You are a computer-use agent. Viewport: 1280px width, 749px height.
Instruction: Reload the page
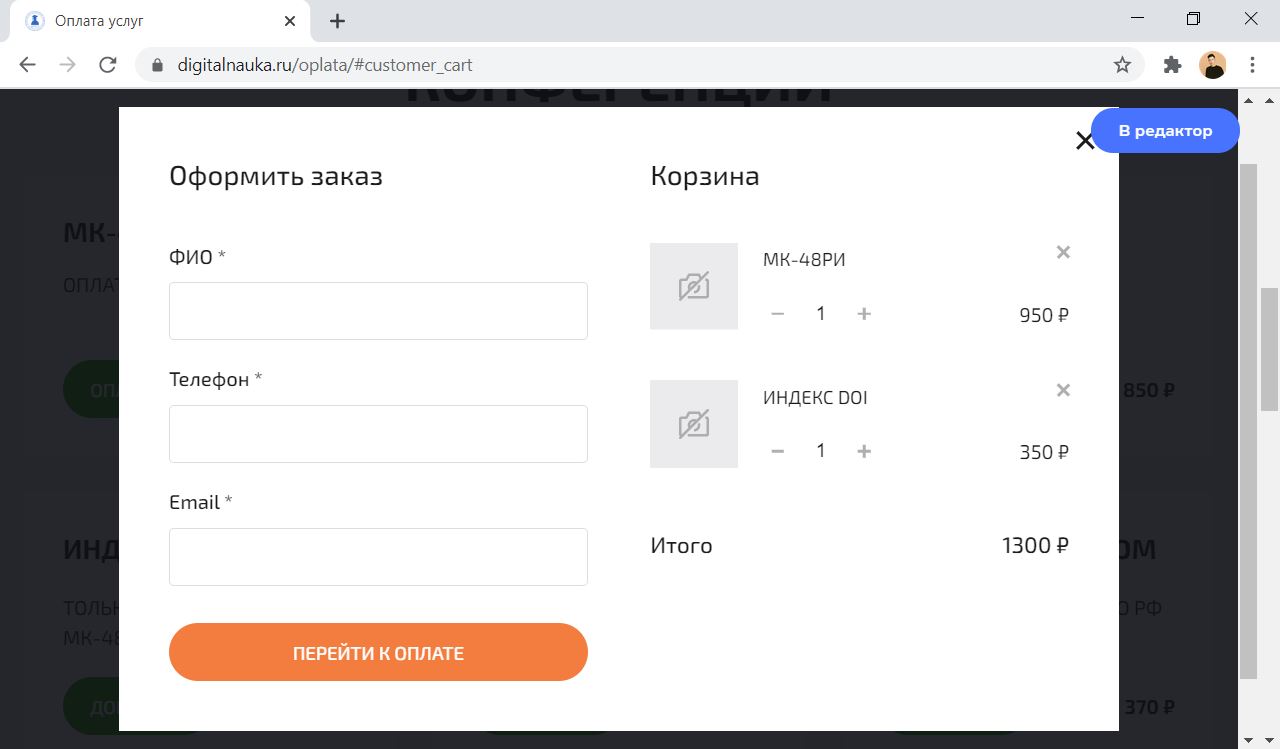[x=108, y=65]
